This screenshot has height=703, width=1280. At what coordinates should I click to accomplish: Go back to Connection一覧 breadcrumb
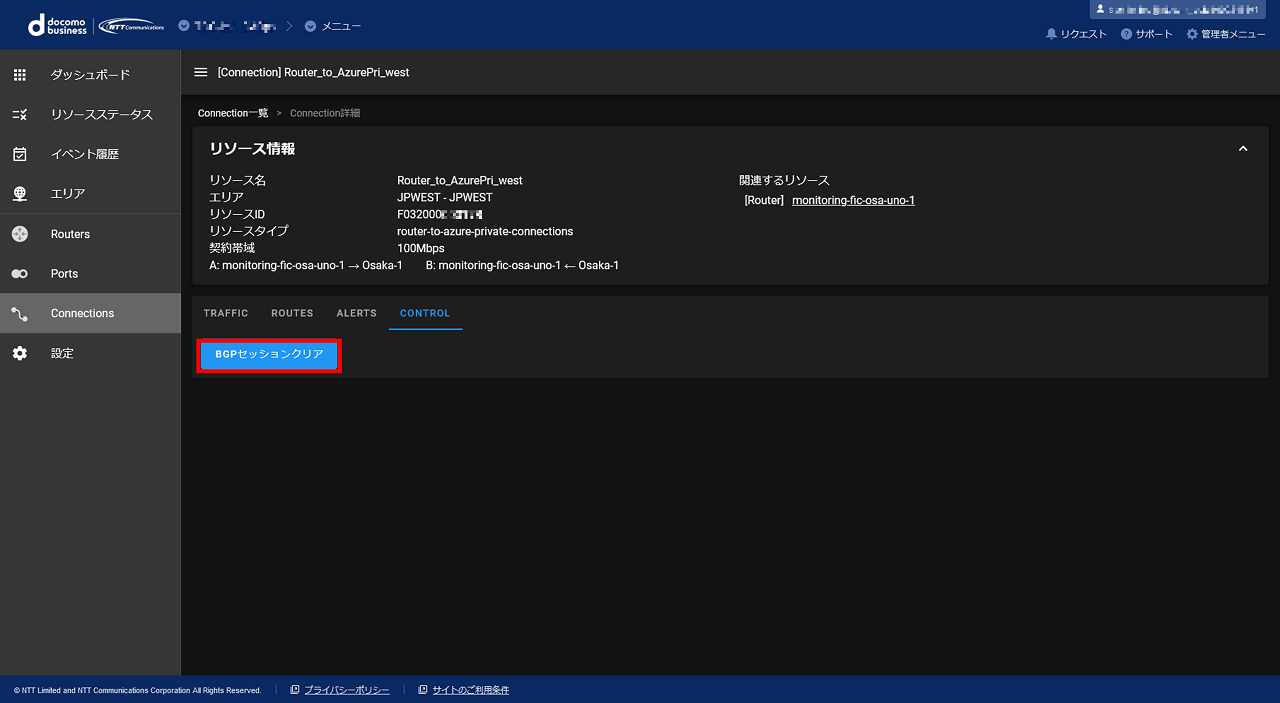coord(233,113)
